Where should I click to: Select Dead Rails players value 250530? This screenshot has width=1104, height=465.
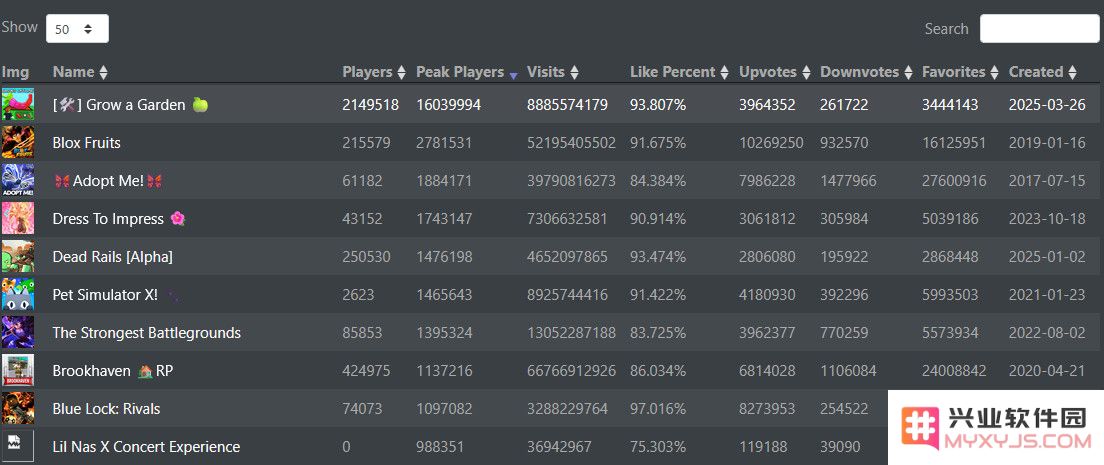point(366,257)
